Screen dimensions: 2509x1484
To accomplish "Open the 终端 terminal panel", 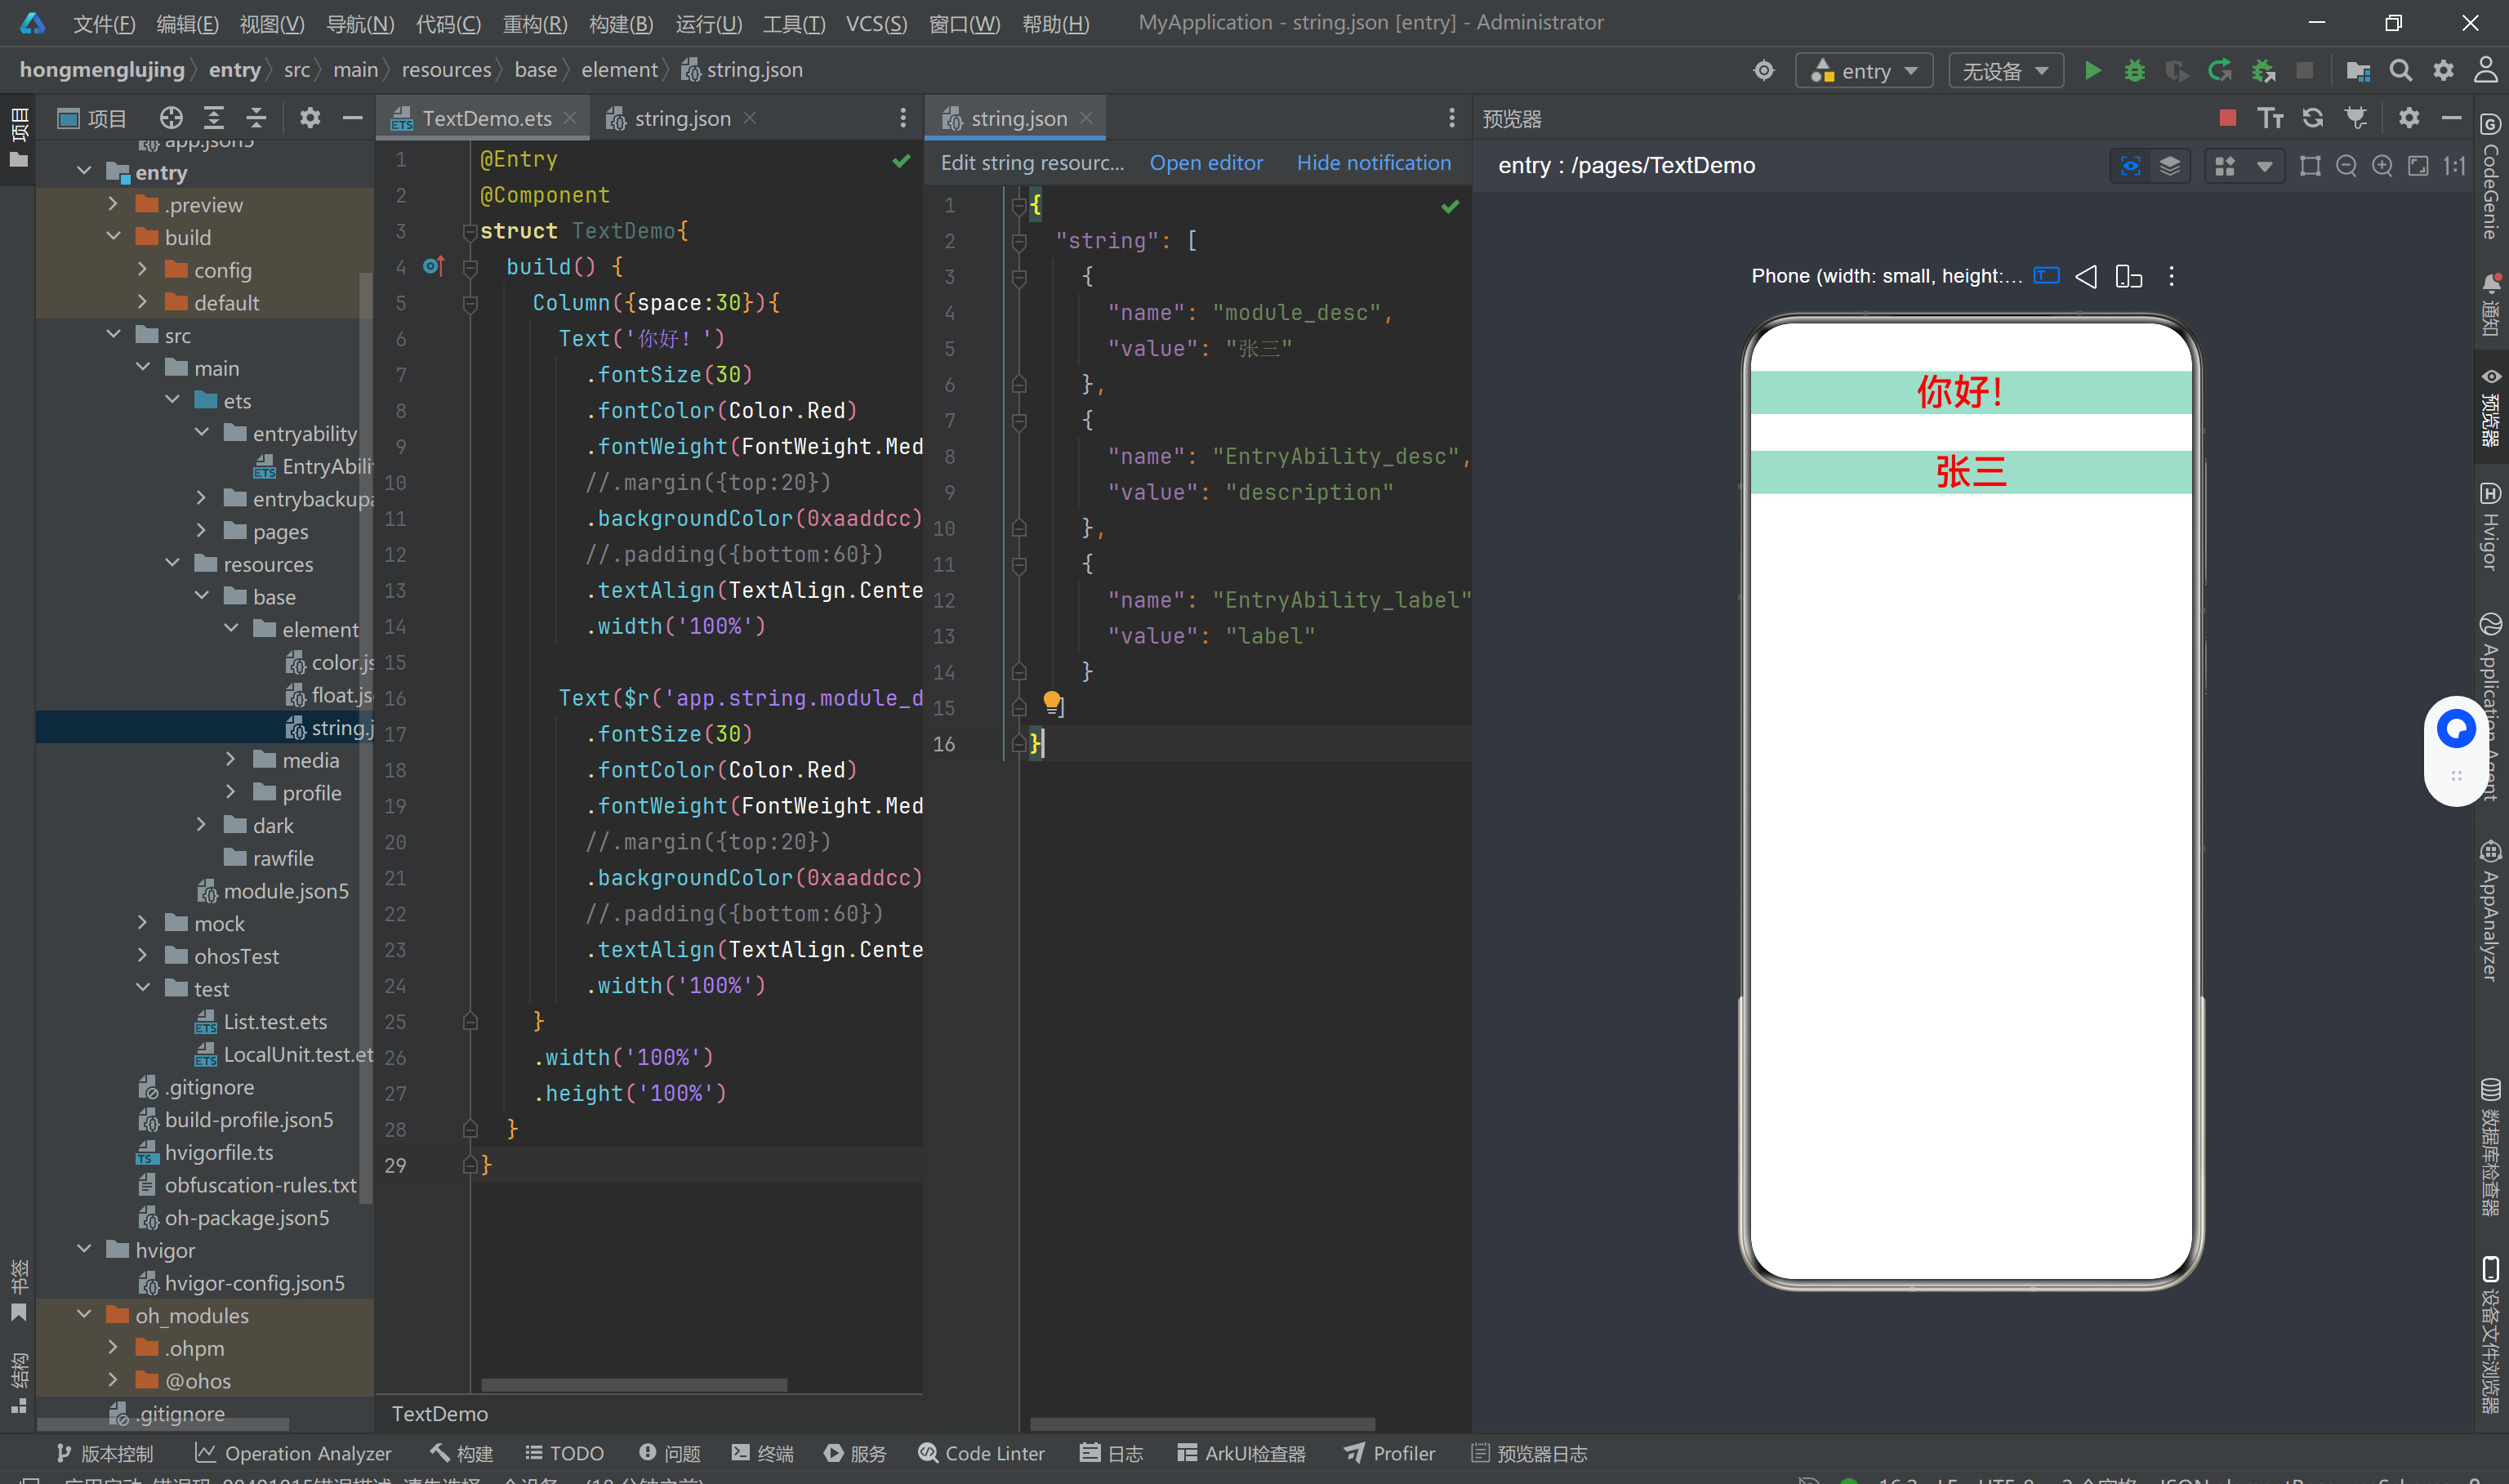I will pyautogui.click(x=762, y=1453).
